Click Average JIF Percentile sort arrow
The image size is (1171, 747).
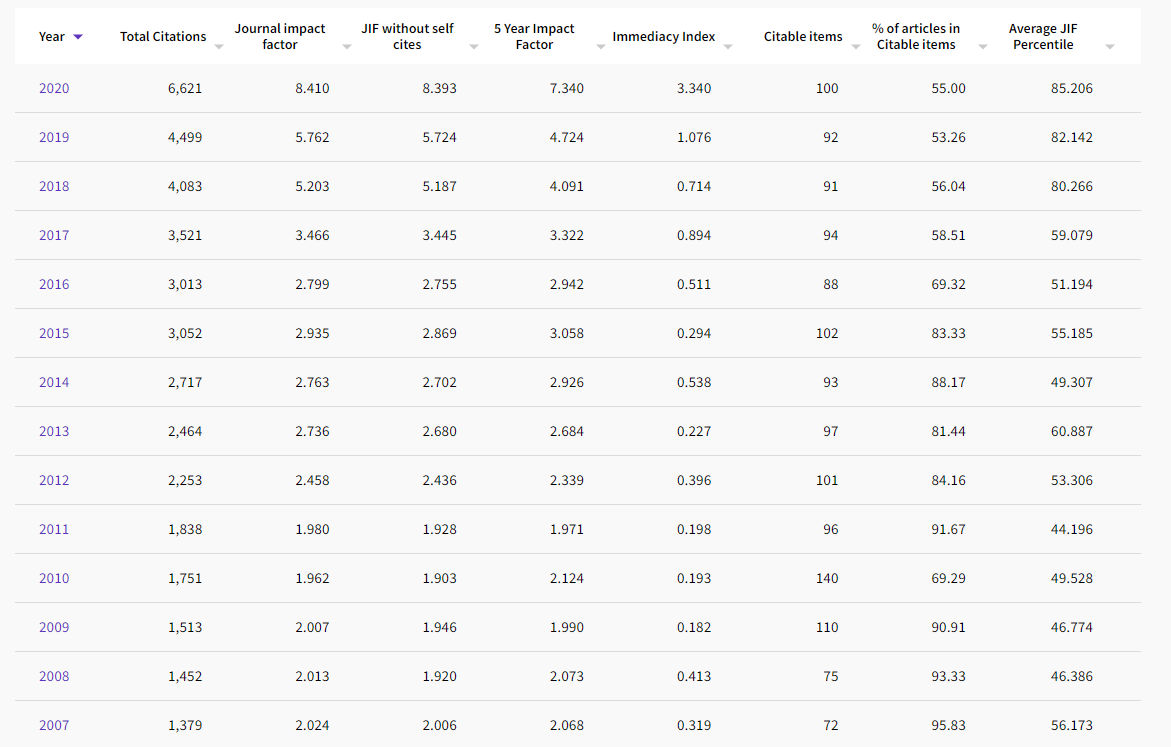(x=1110, y=47)
